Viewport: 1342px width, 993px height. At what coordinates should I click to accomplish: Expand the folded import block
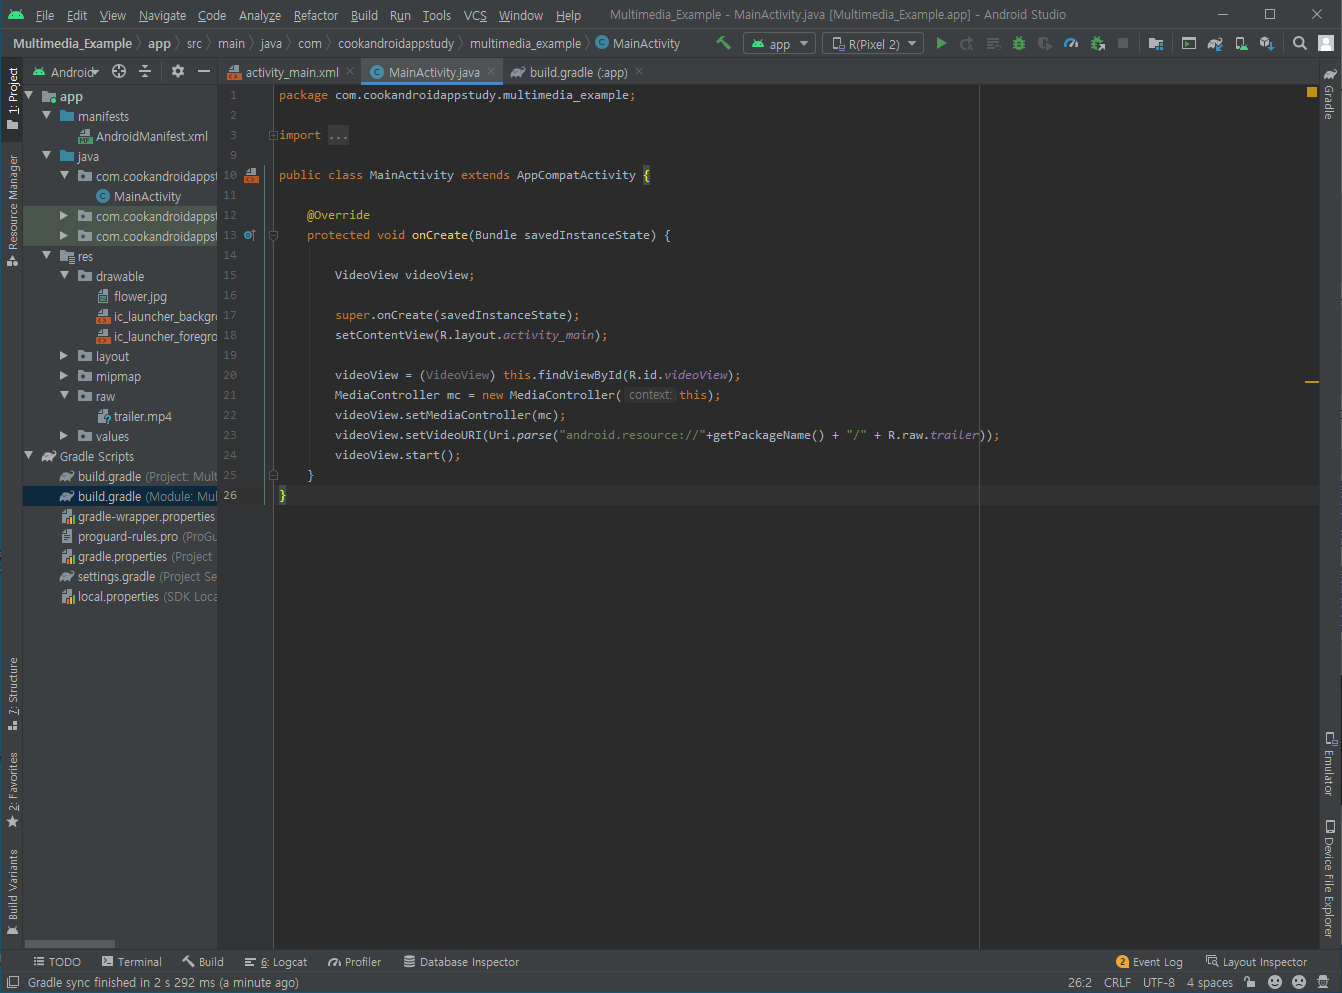[273, 135]
